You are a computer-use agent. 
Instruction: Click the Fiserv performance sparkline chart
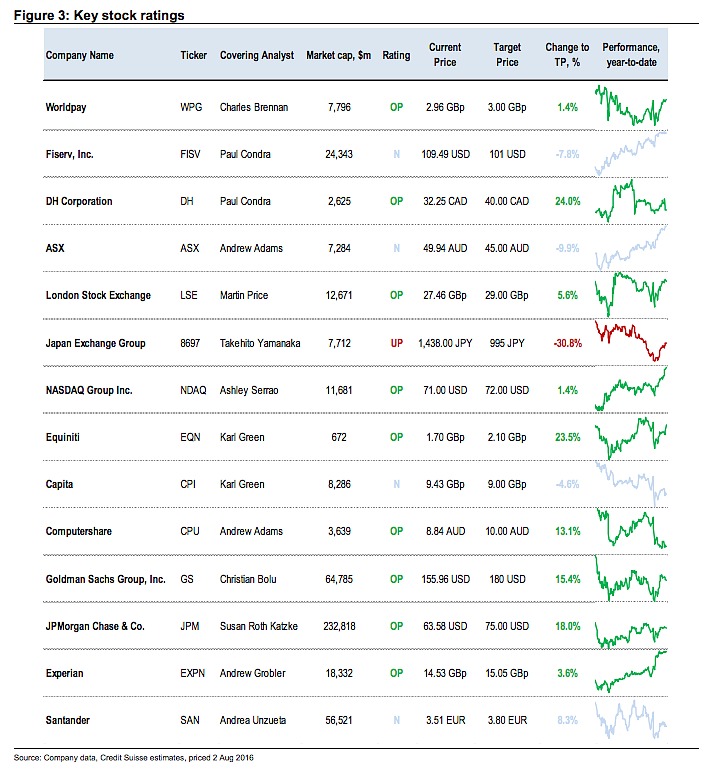(x=631, y=153)
